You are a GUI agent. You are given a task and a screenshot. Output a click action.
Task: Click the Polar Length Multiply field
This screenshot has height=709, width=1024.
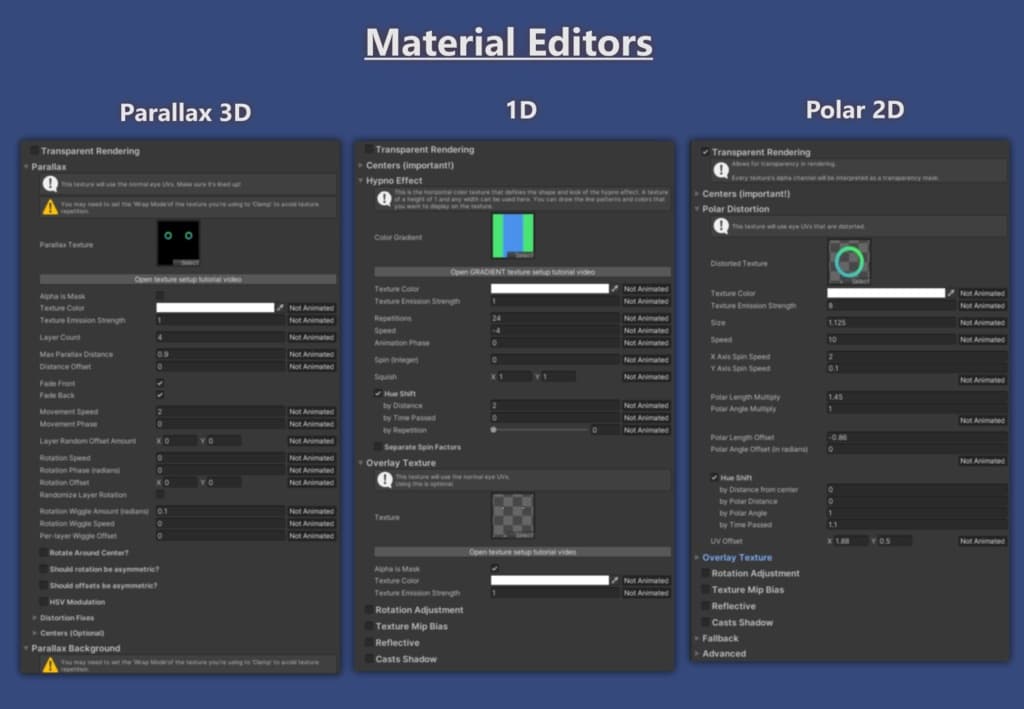916,396
